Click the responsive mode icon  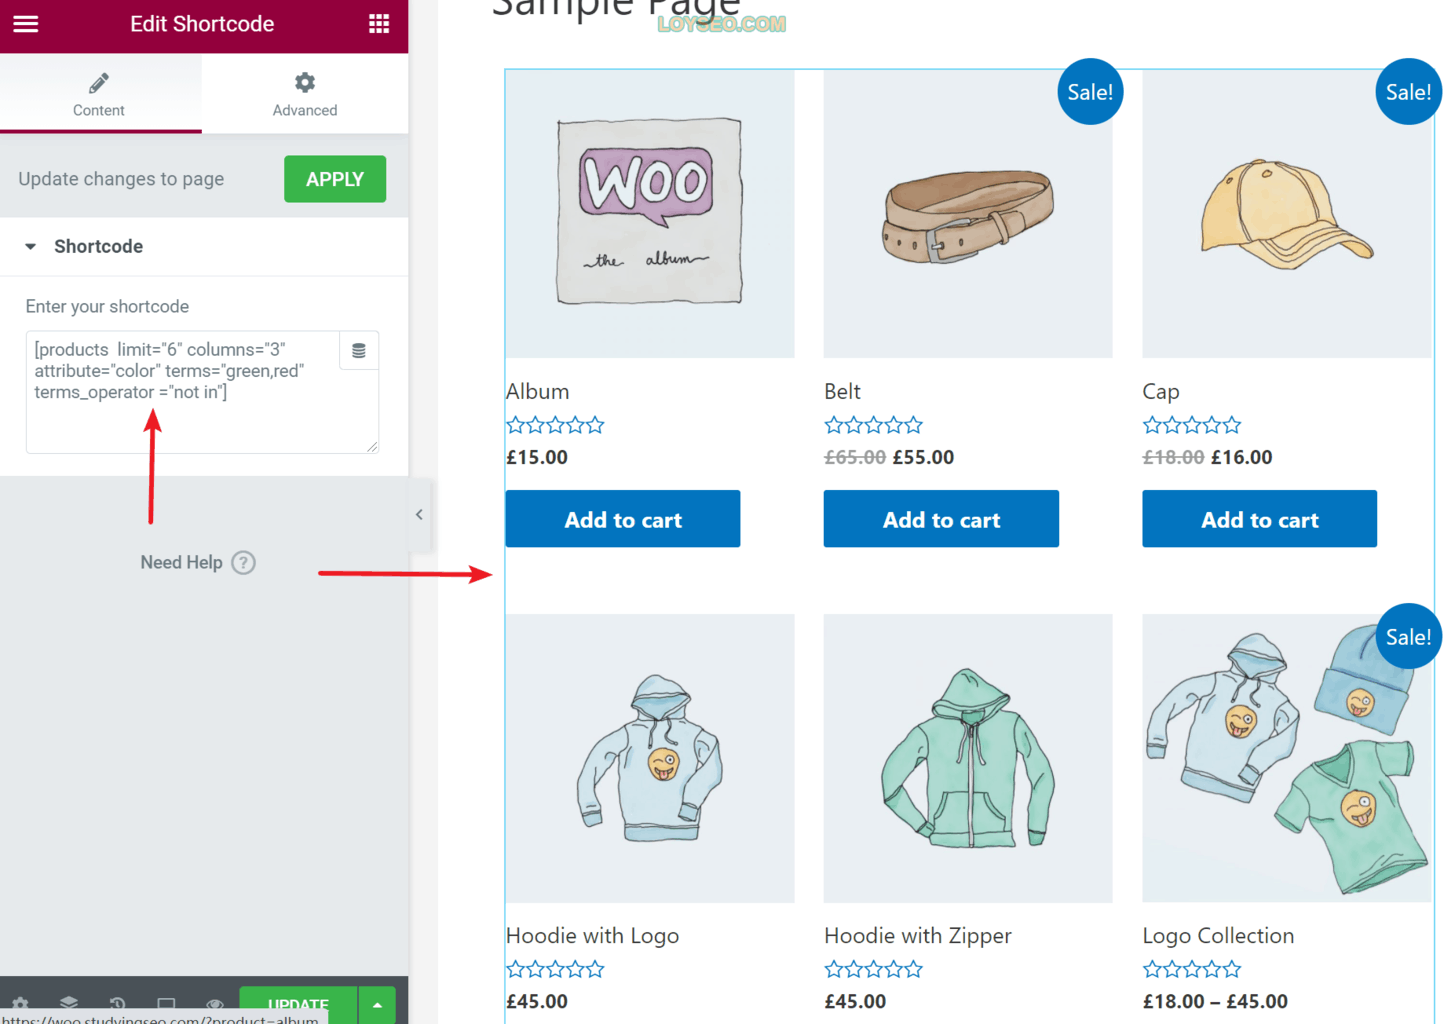click(x=166, y=1004)
